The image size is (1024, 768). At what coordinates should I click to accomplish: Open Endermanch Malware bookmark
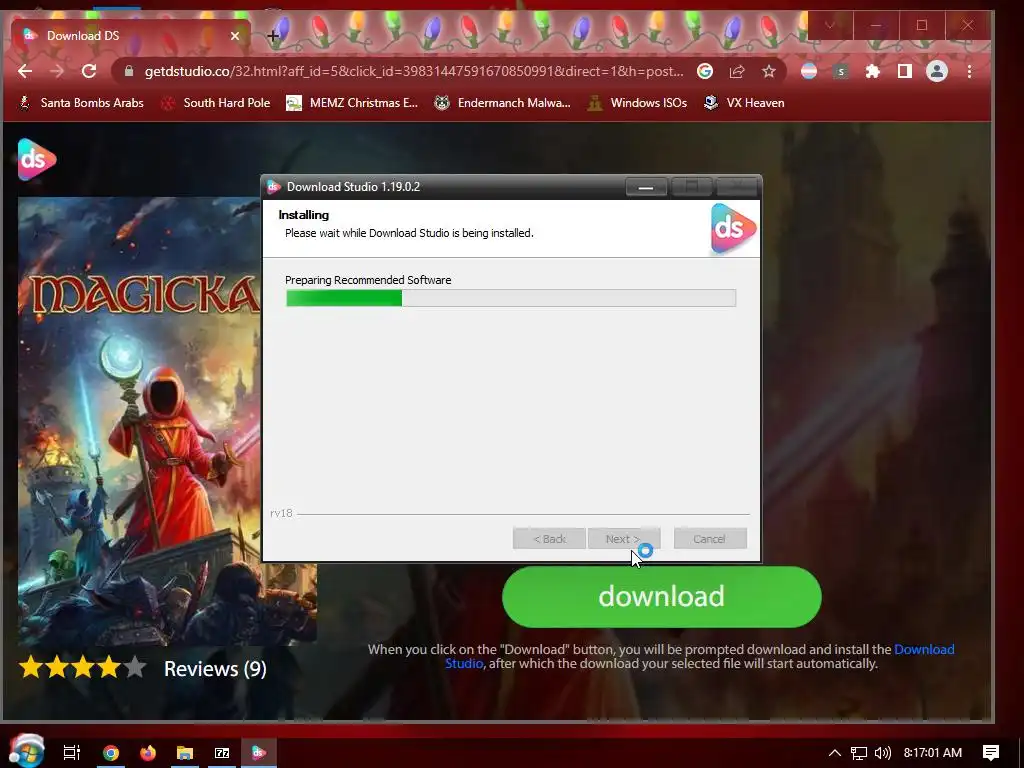click(x=502, y=103)
